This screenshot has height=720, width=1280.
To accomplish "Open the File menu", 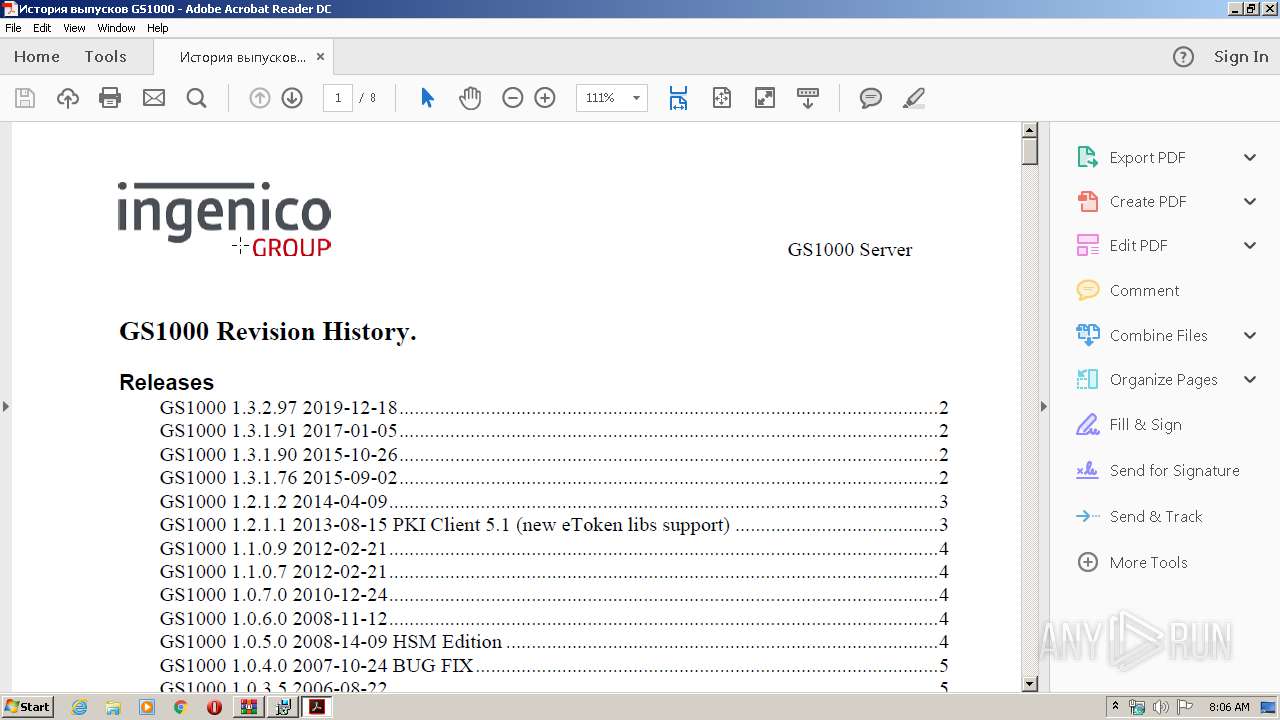I will click(13, 28).
